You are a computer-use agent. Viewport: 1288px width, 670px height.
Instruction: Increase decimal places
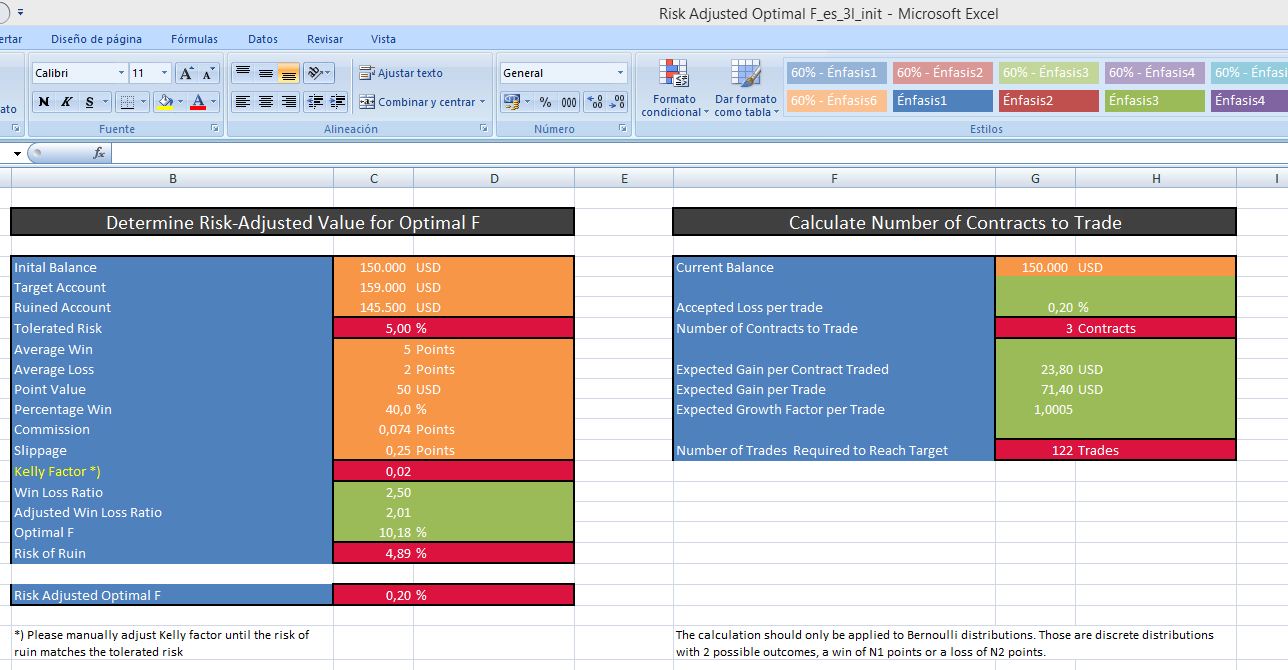(594, 102)
